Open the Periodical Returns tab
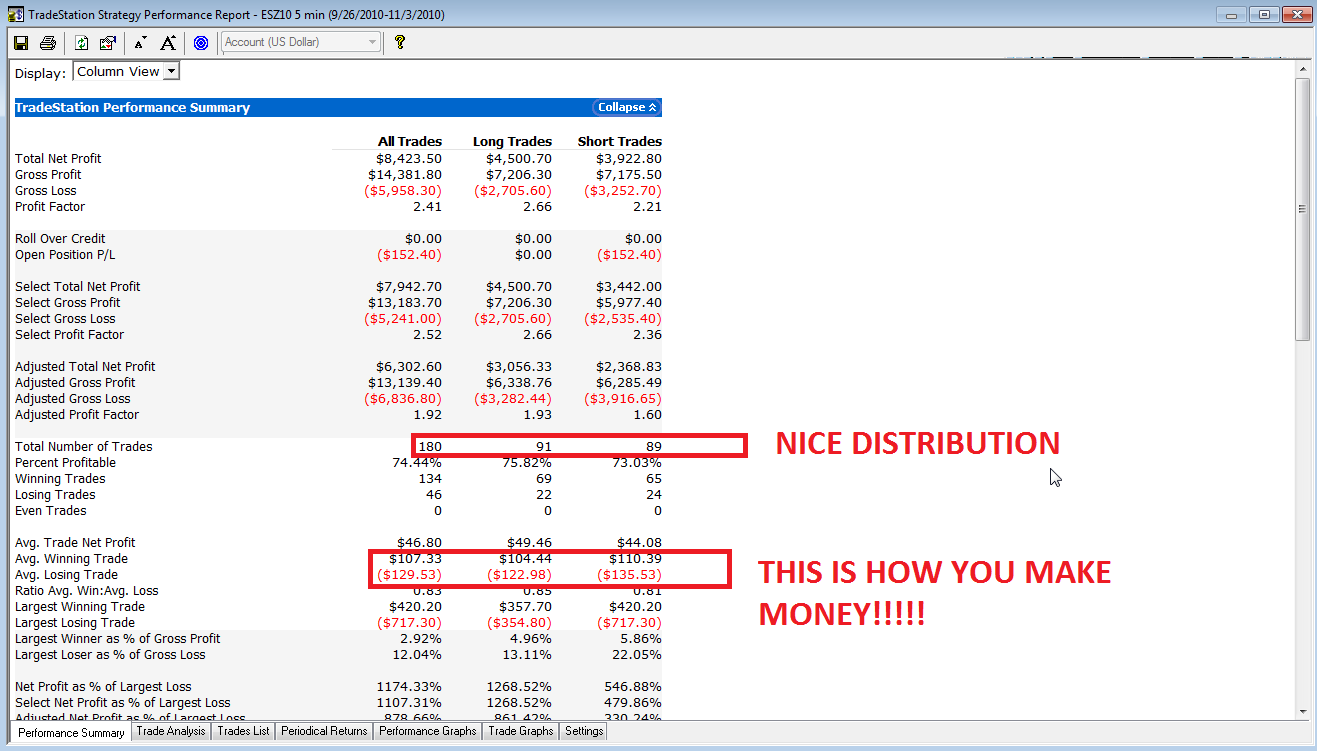This screenshot has width=1317, height=751. [324, 731]
